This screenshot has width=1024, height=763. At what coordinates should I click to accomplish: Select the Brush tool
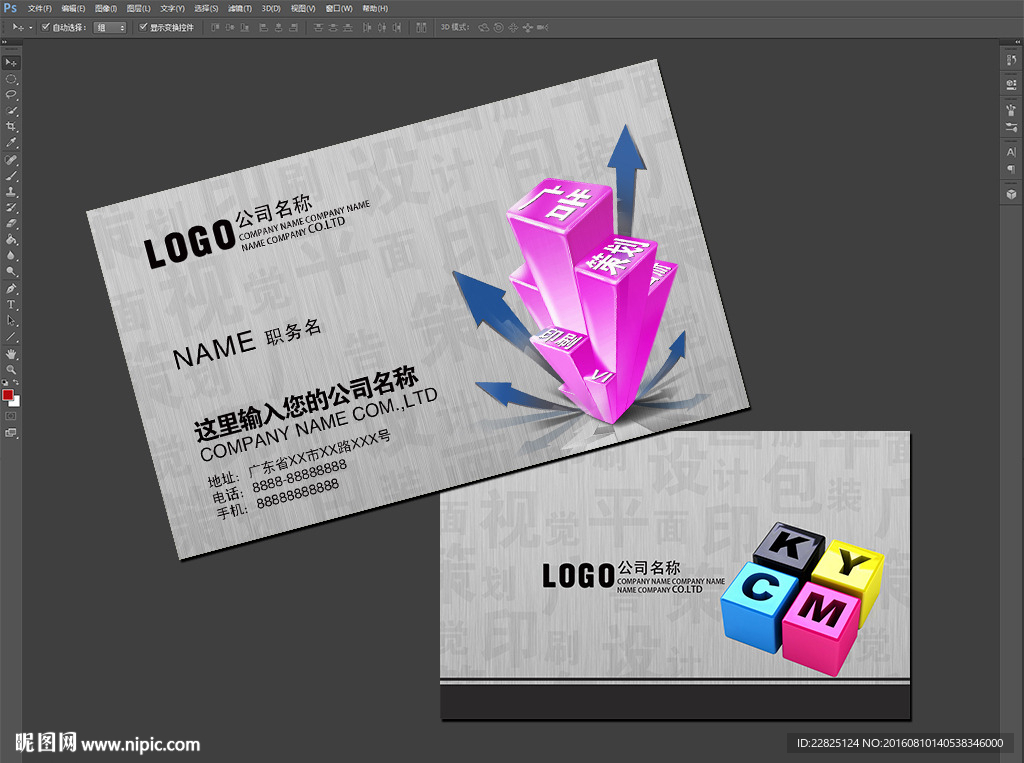point(11,176)
